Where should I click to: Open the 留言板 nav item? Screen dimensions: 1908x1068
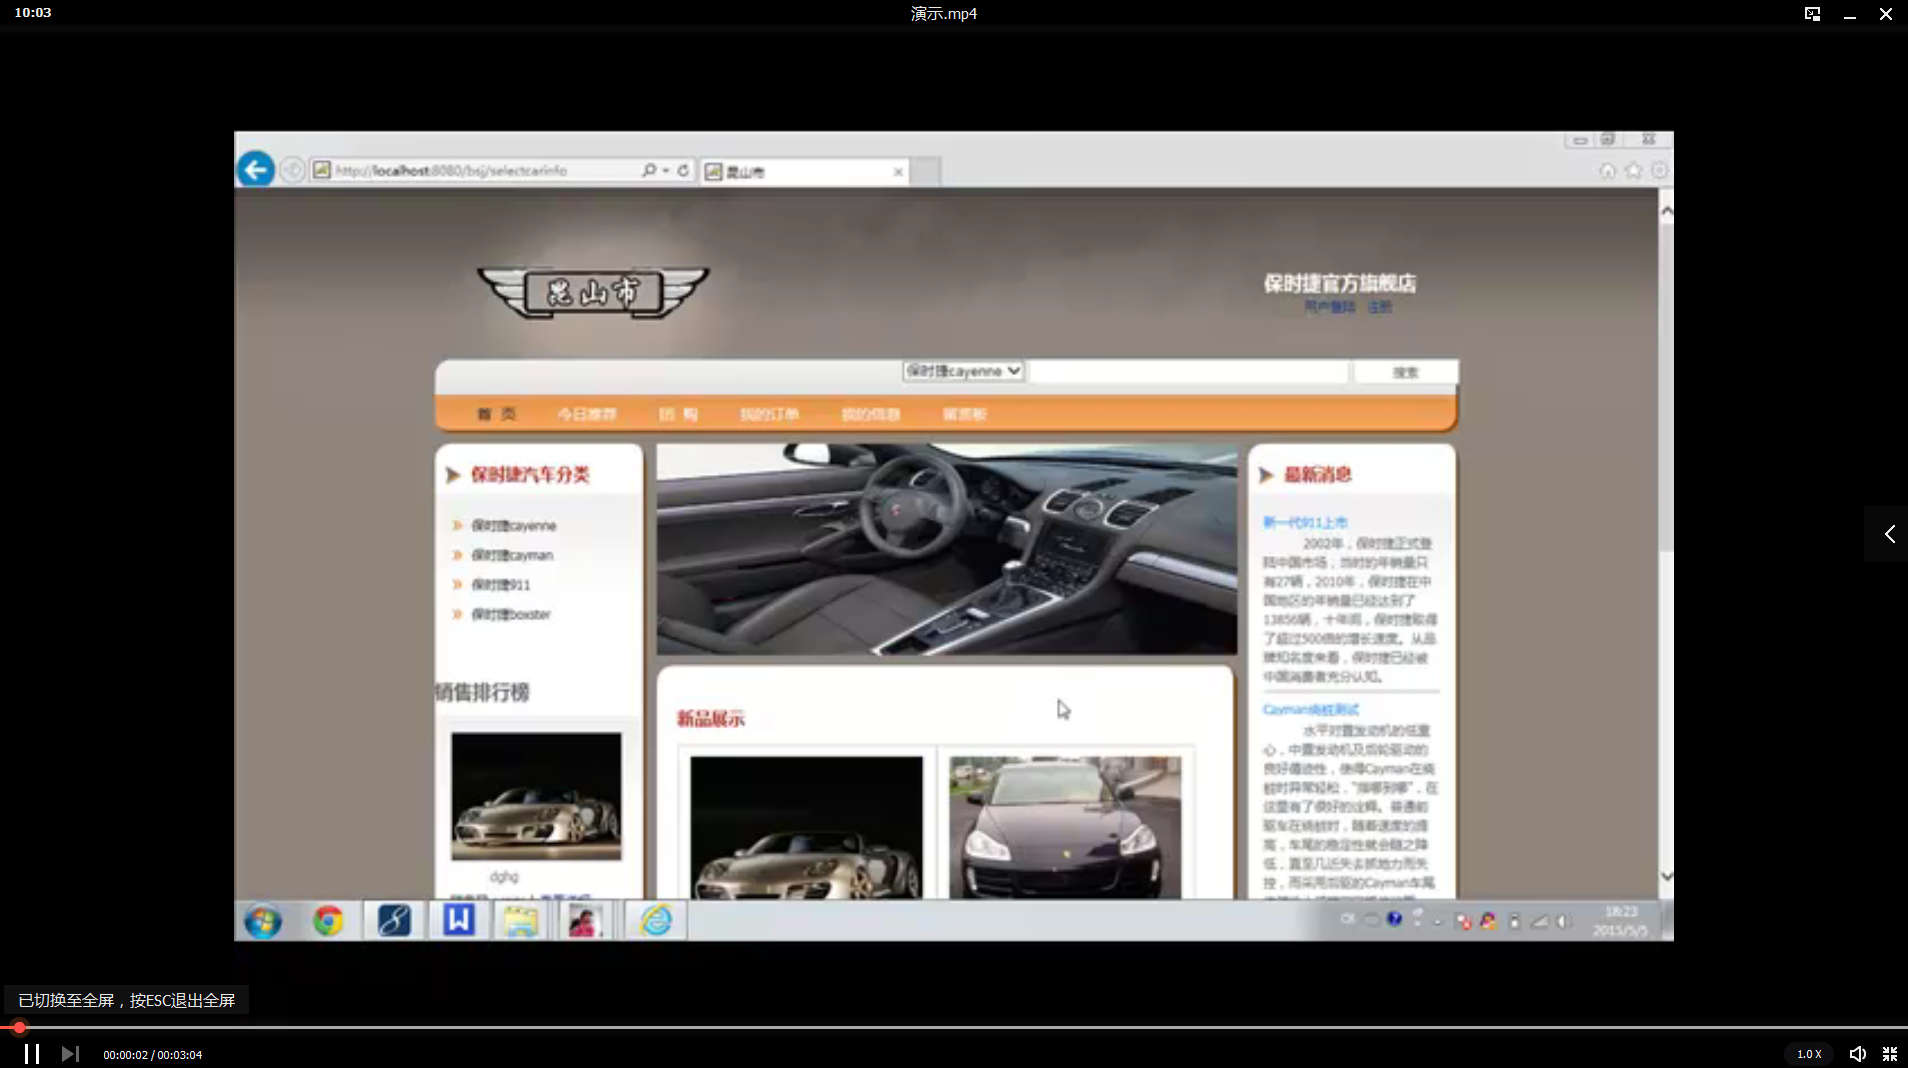(964, 414)
